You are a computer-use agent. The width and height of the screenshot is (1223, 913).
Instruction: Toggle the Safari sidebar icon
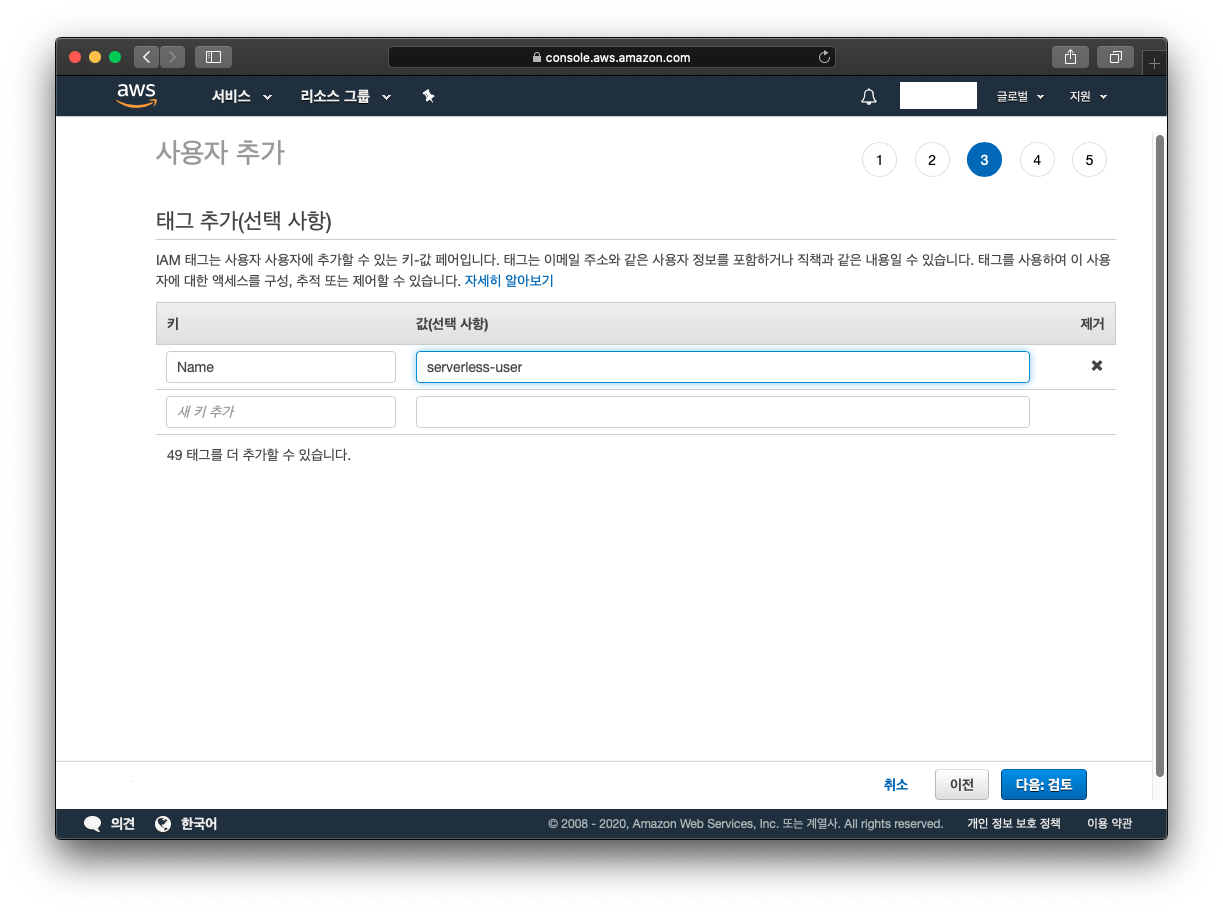(x=212, y=57)
